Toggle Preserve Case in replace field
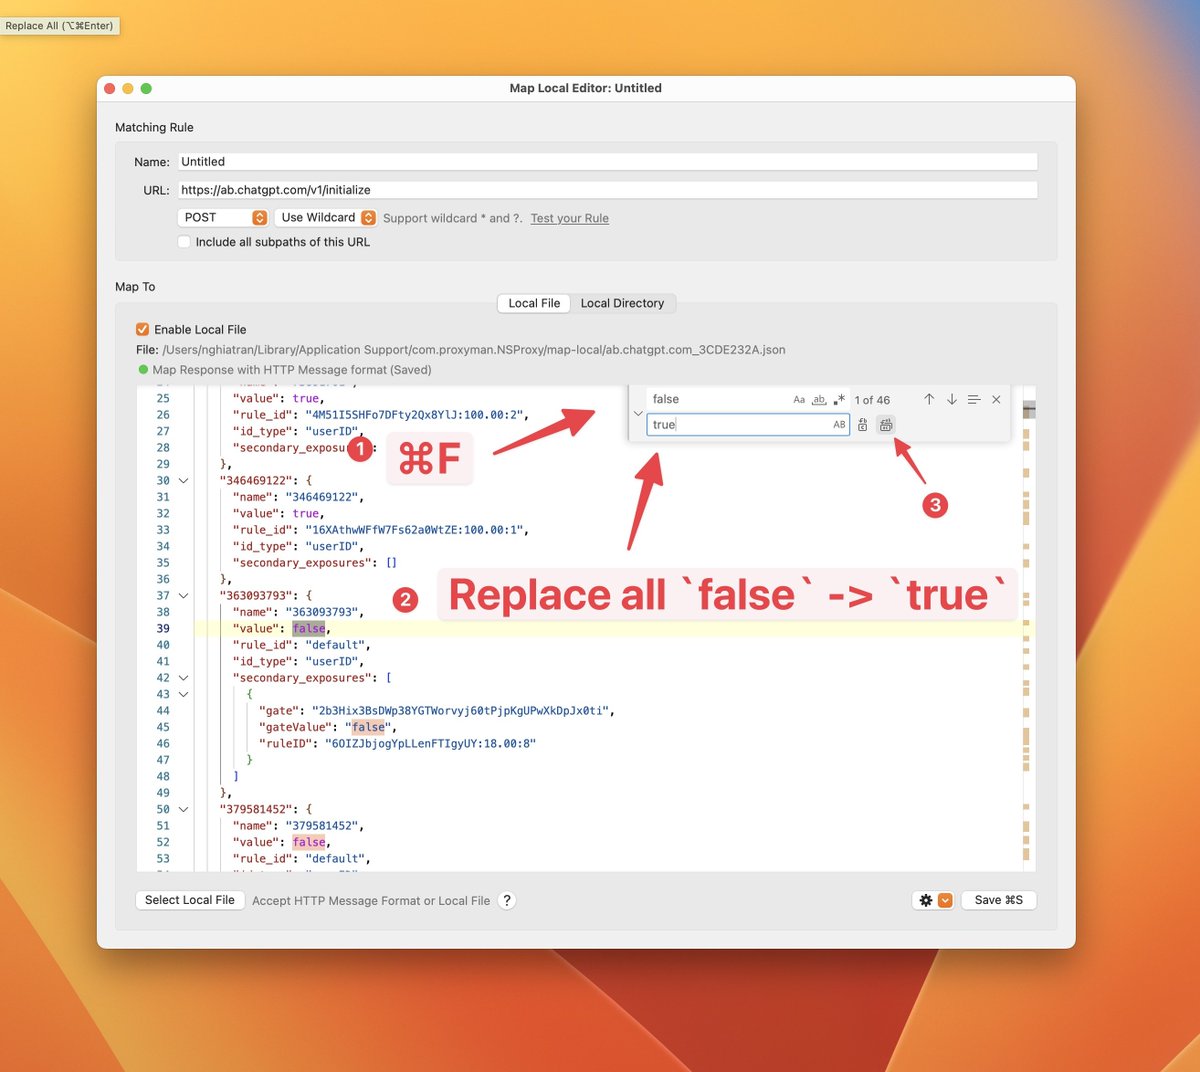Viewport: 1200px width, 1072px height. [x=839, y=425]
